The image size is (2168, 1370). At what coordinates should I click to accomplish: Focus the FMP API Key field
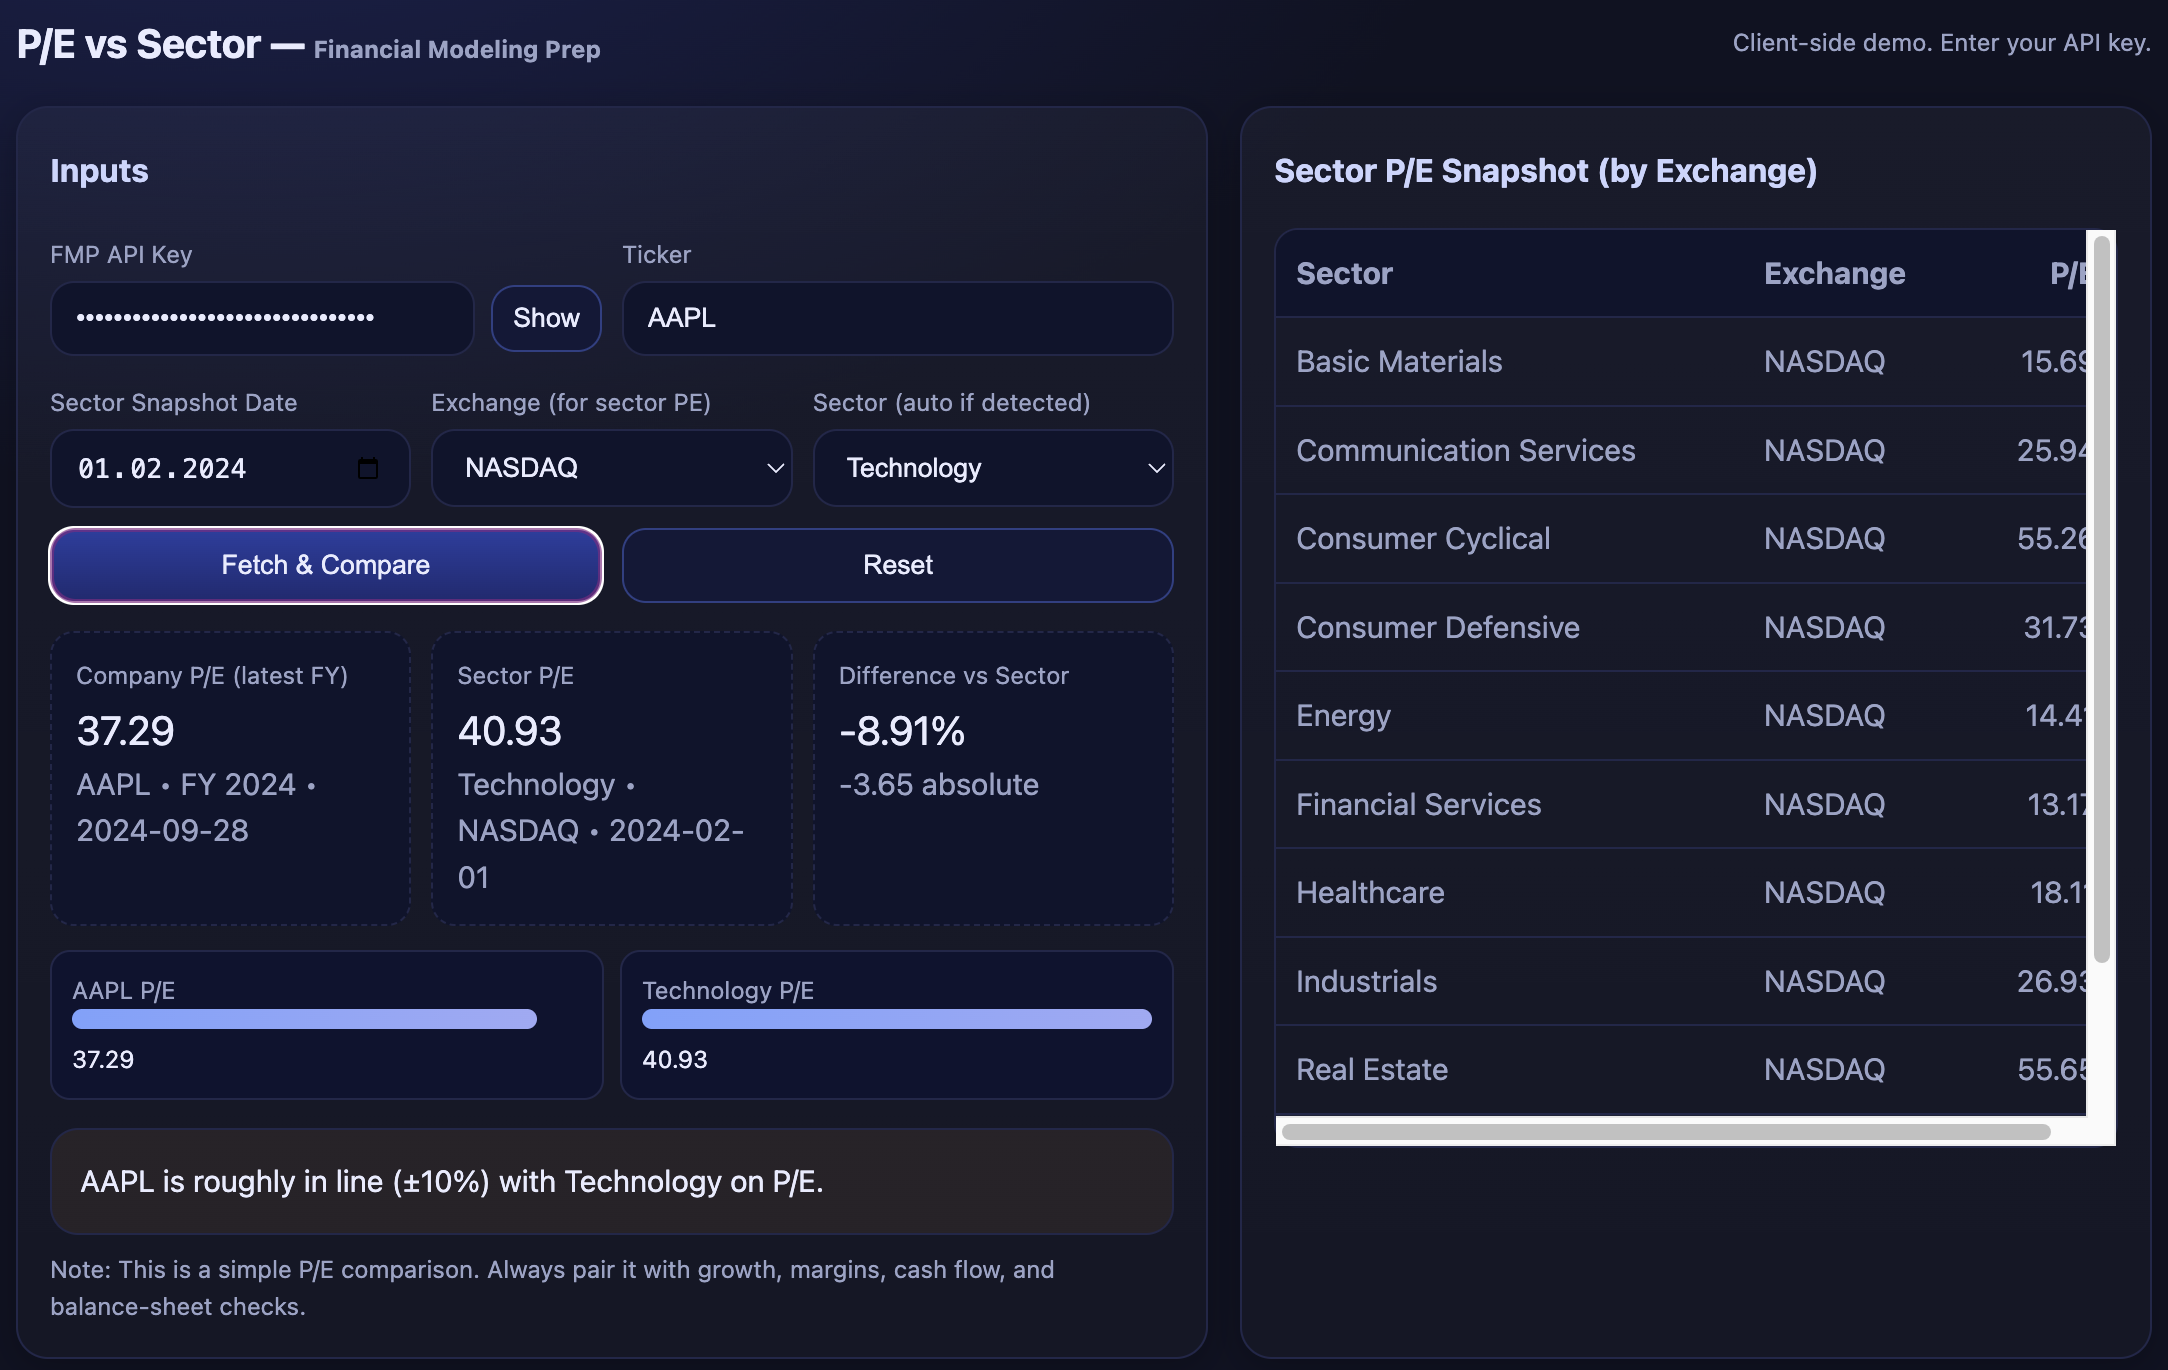tap(262, 318)
